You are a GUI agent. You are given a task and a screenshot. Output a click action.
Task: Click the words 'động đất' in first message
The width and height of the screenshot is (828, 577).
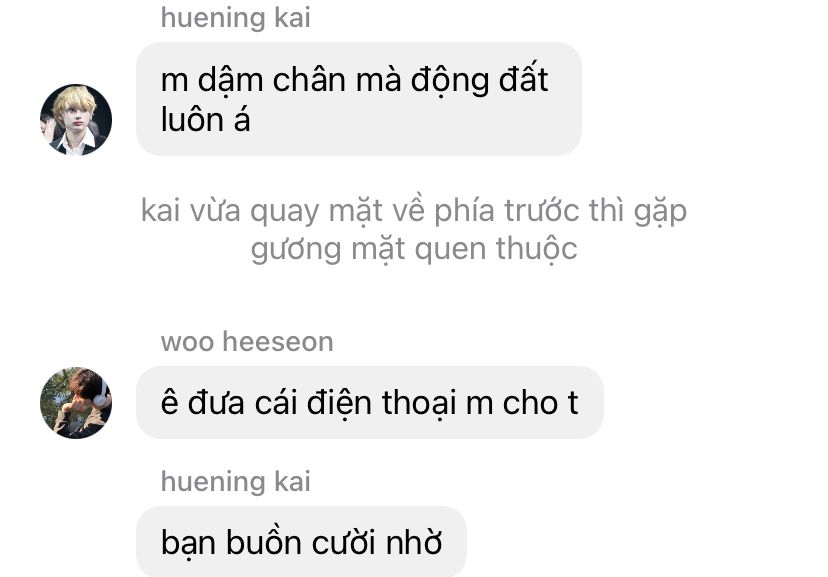(x=479, y=80)
